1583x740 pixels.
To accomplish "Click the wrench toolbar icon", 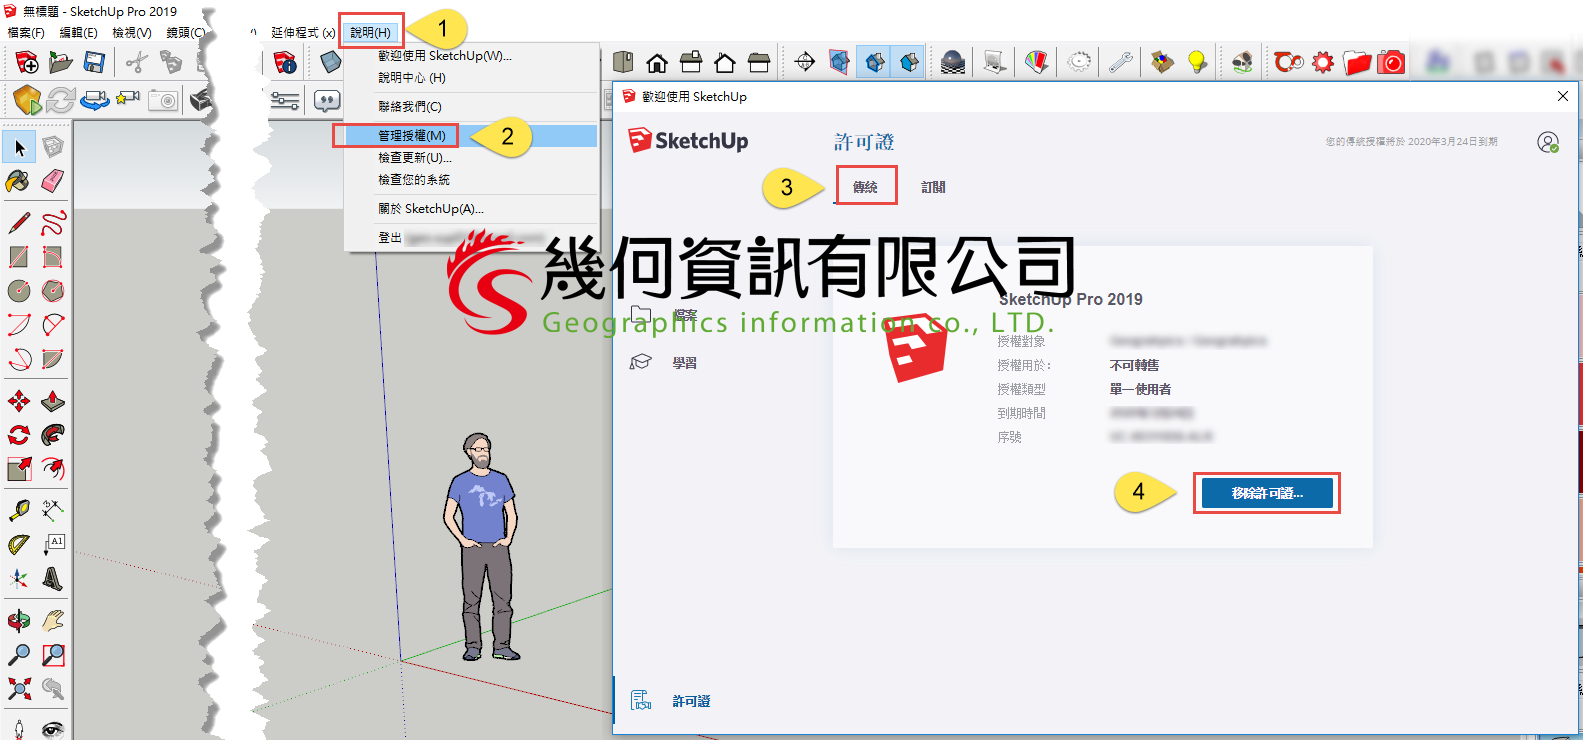I will (1121, 63).
